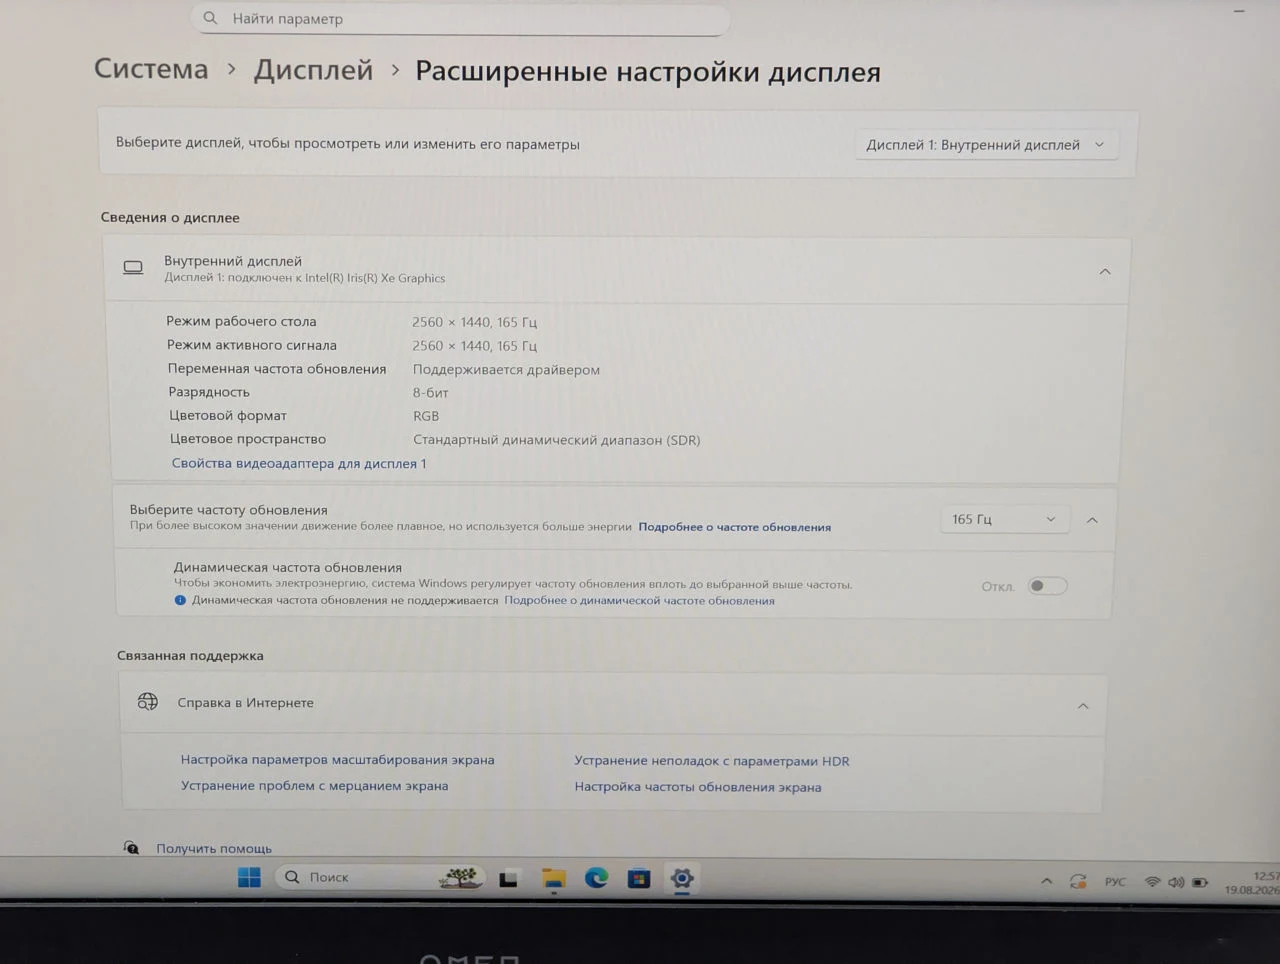Open "Устранение проблем с мерцанием экрана" link
The image size is (1280, 964).
(x=314, y=786)
